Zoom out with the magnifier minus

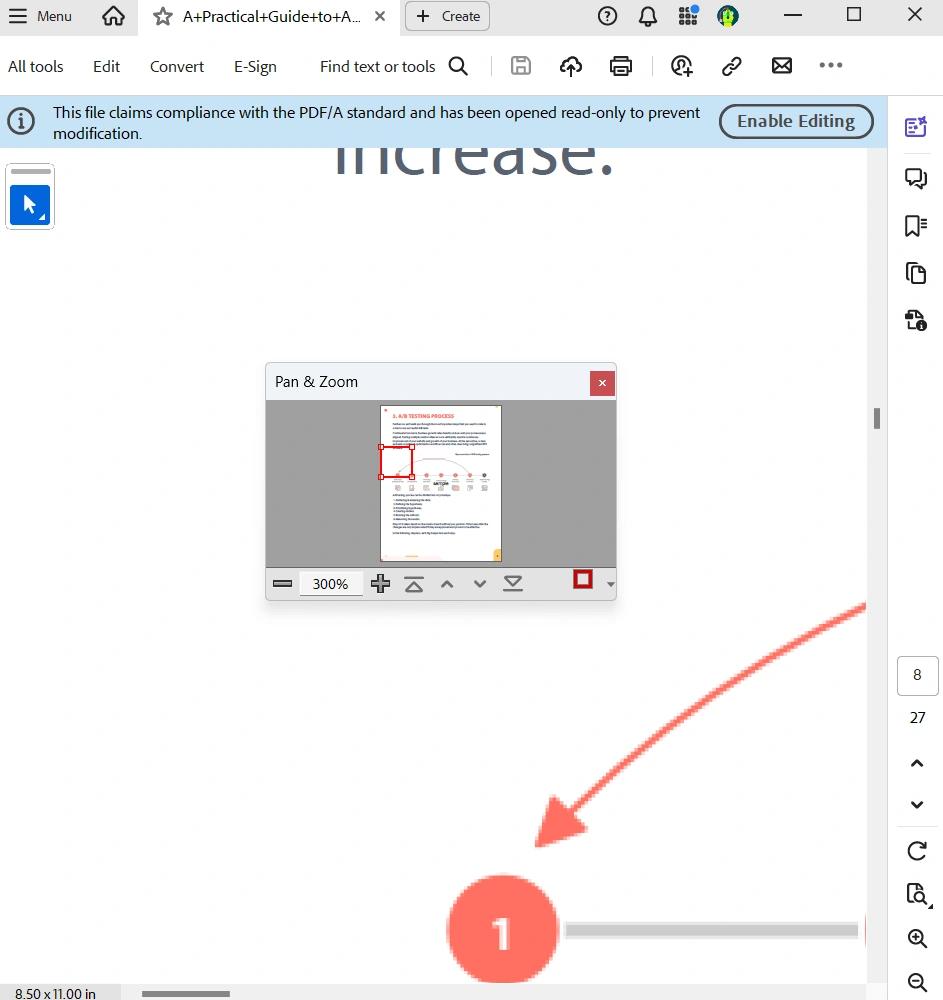[x=917, y=982]
